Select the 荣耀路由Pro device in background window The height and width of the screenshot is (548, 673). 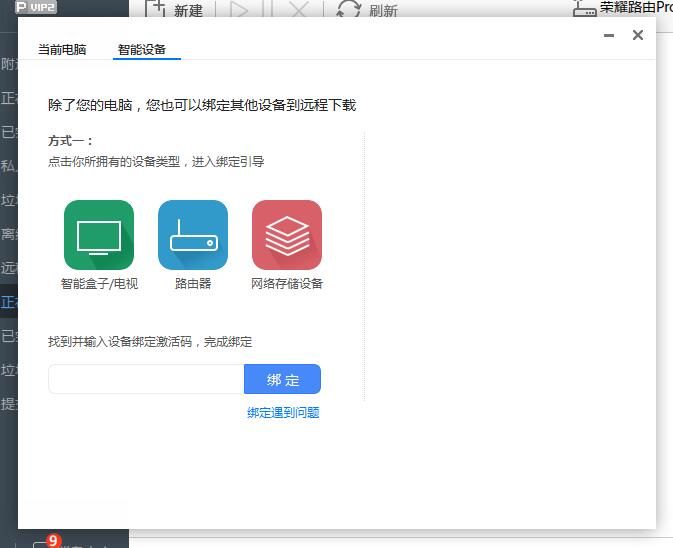623,8
